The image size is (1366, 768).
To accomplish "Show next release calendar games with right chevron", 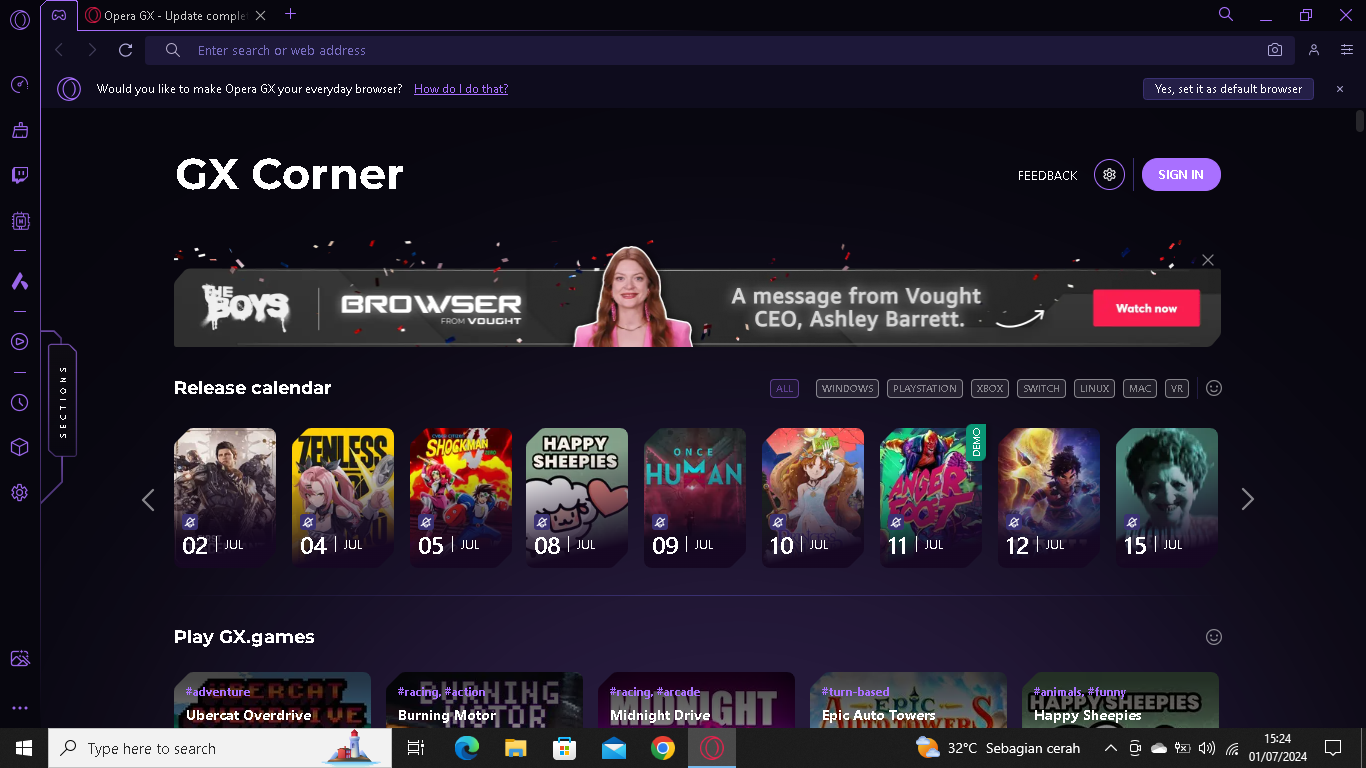I will pyautogui.click(x=1247, y=499).
